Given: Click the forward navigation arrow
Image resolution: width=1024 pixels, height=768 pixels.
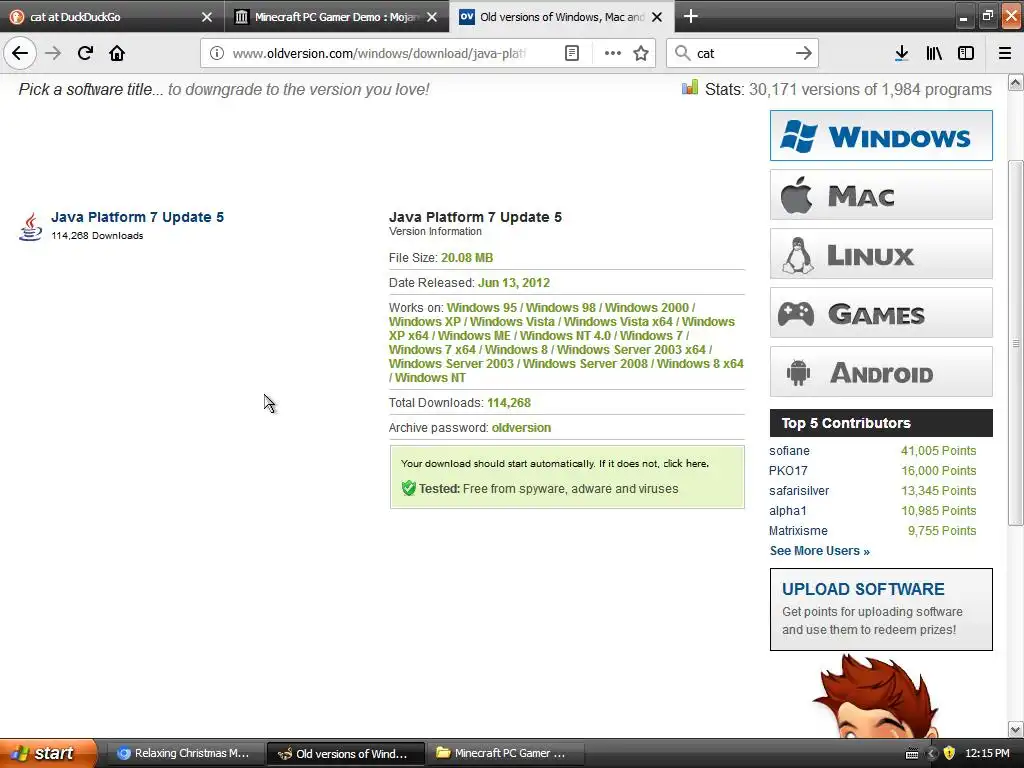Looking at the screenshot, I should click(x=53, y=53).
